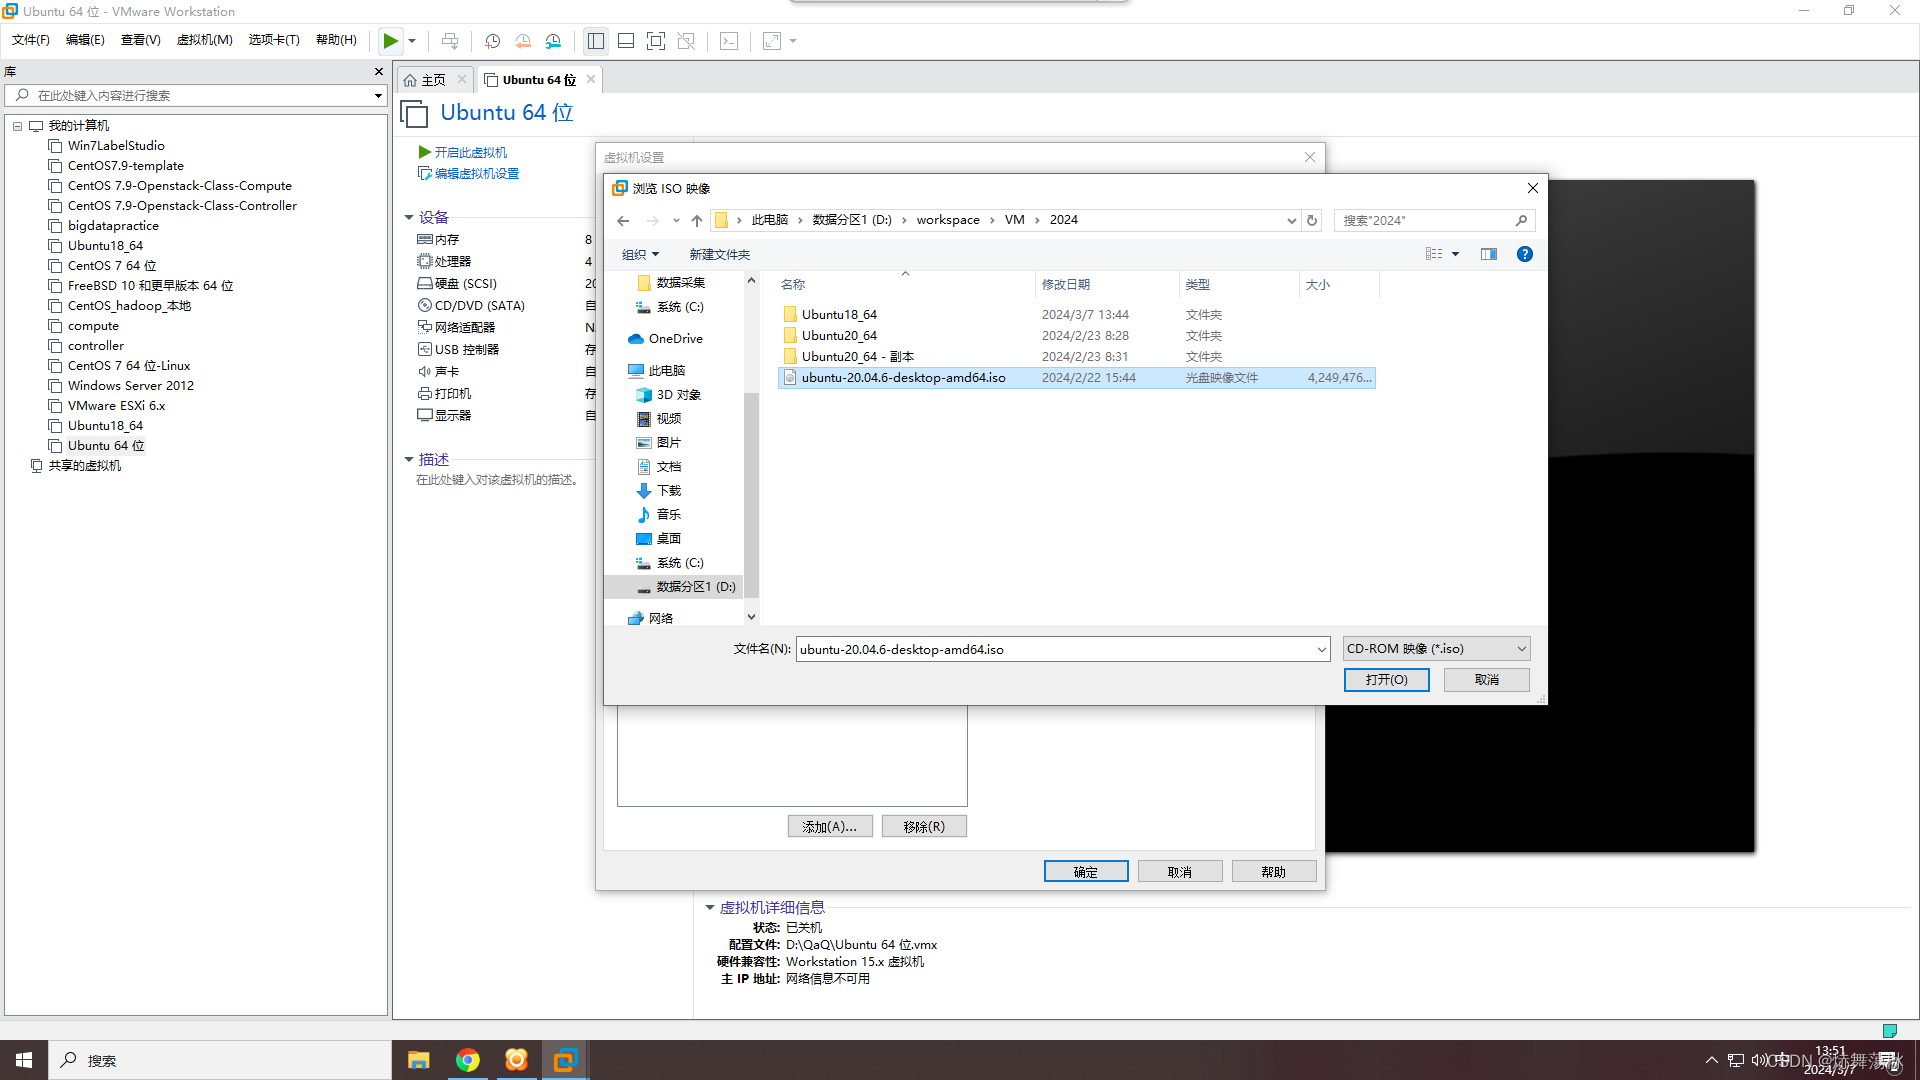1920x1080 pixels.
Task: Select CentOS 7.9-Openstack-Class-Controller VM
Action: pos(182,206)
